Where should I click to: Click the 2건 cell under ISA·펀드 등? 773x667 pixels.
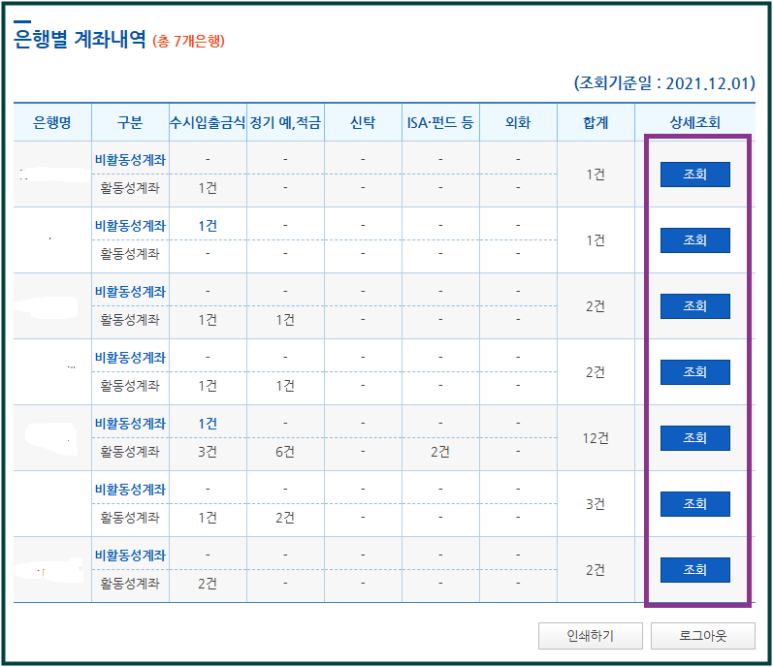(440, 452)
